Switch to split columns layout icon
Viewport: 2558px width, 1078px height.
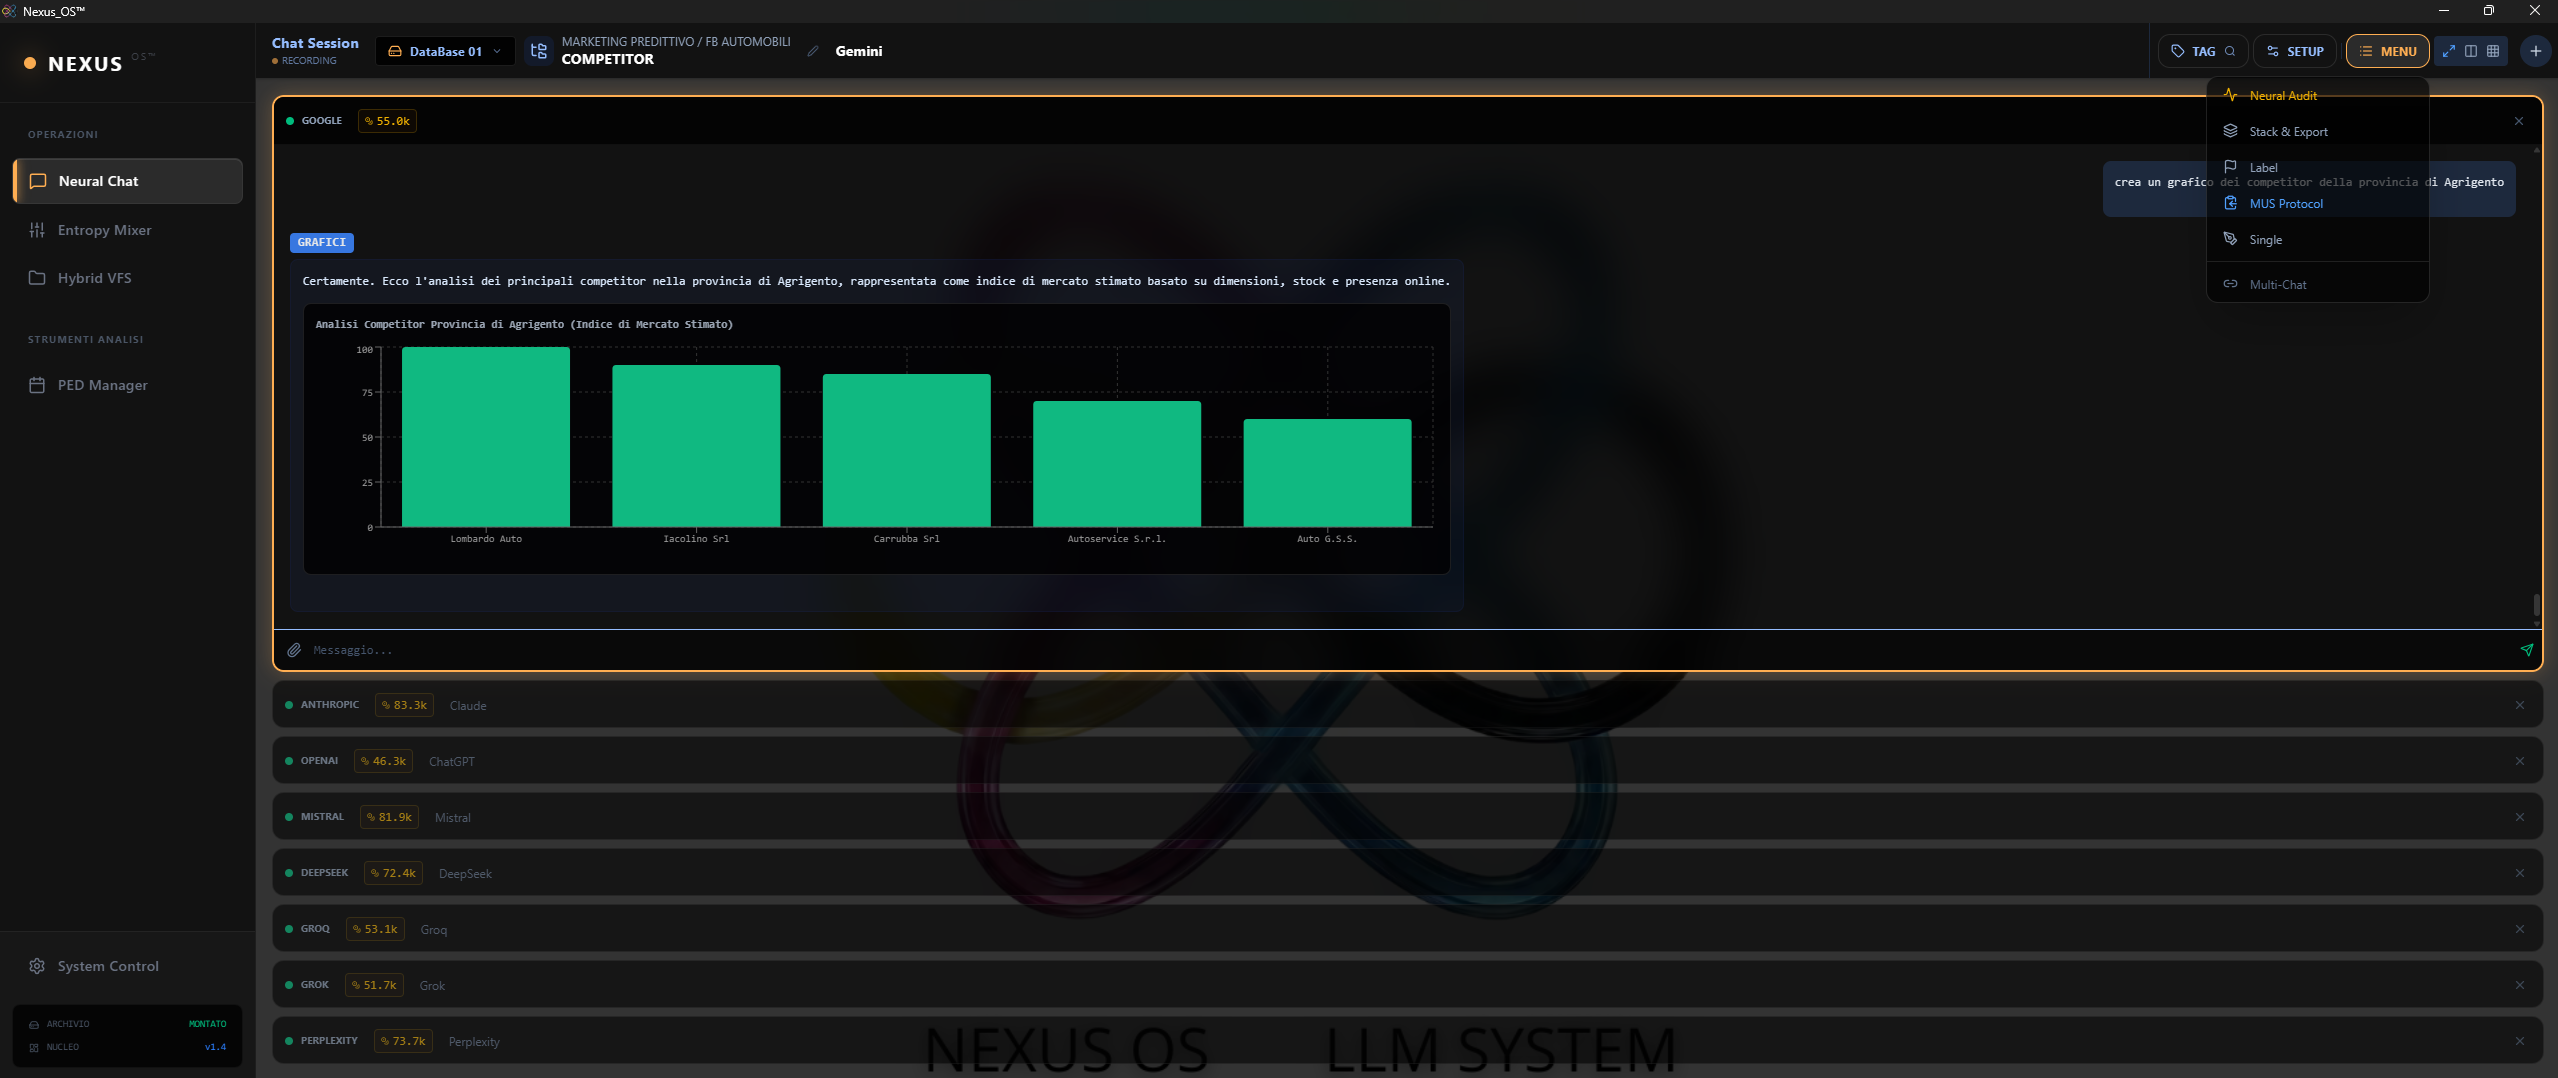pyautogui.click(x=2471, y=51)
